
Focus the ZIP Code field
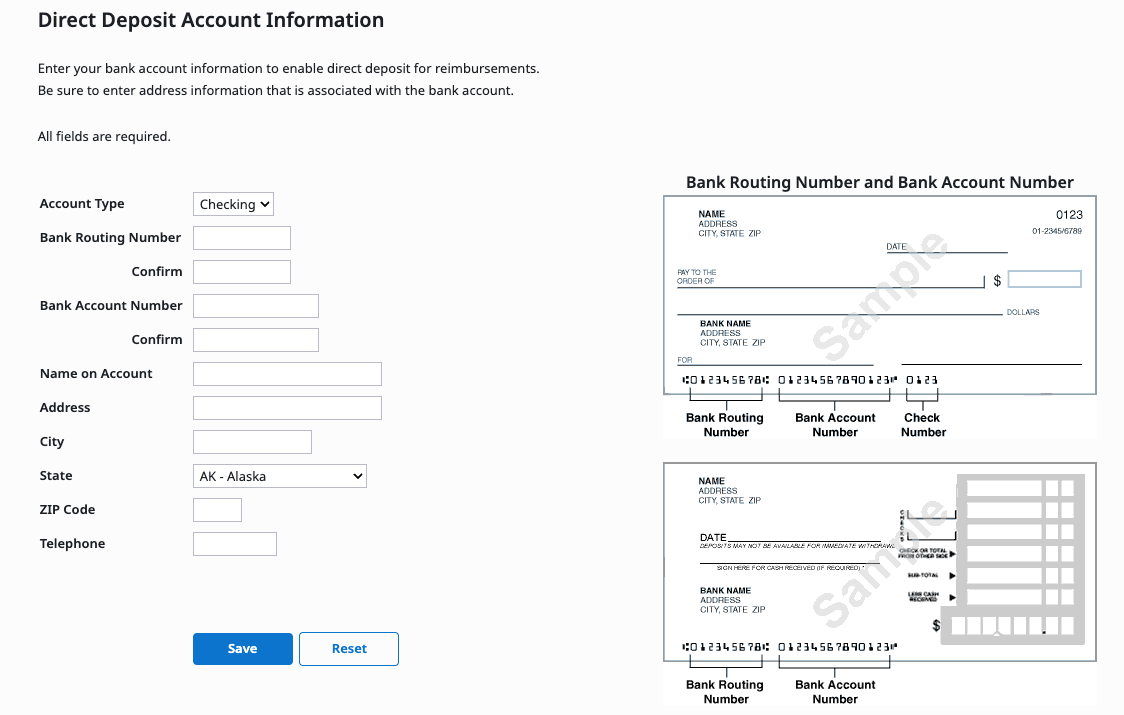click(x=217, y=510)
